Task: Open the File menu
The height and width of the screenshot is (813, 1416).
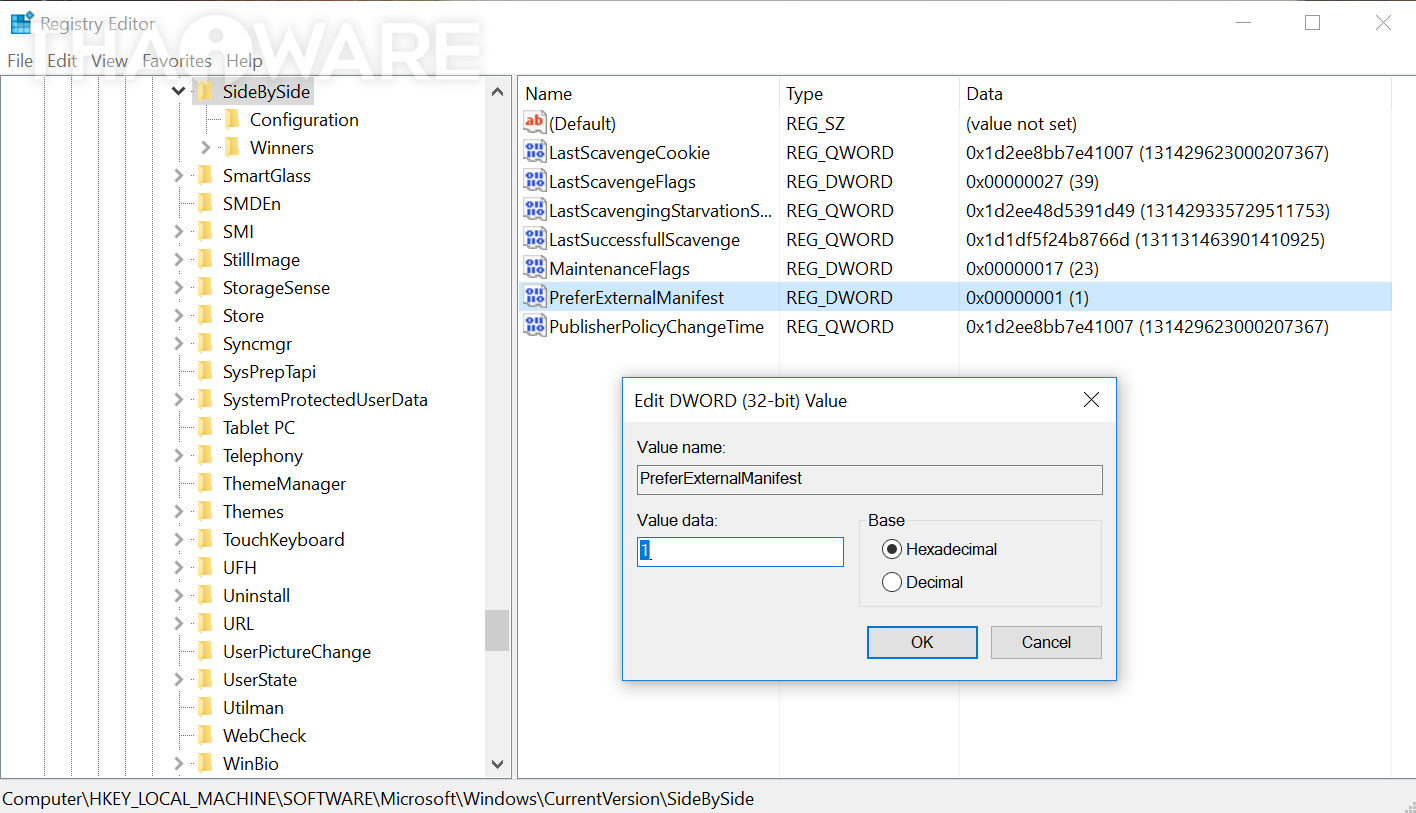Action: click(x=20, y=61)
